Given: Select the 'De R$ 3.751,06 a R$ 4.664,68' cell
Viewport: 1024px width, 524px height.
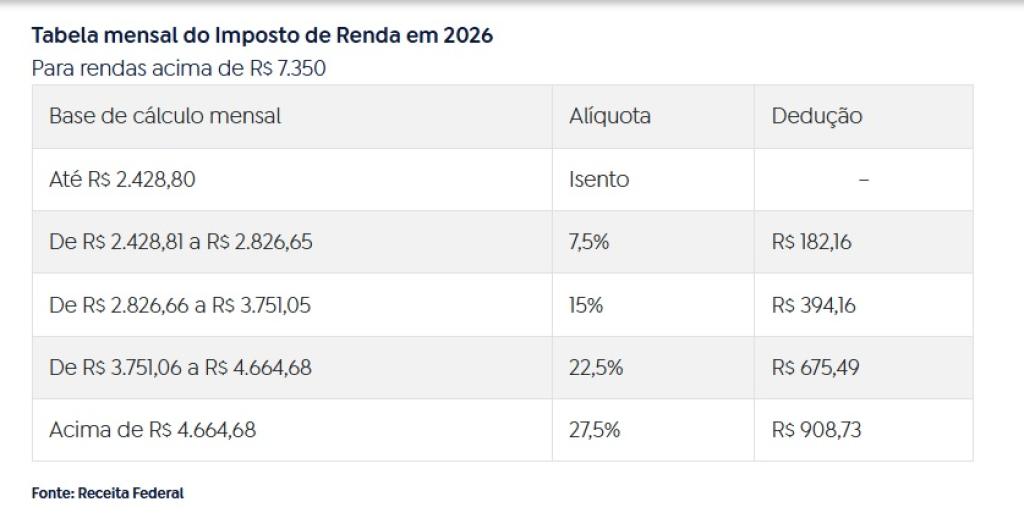Looking at the screenshot, I should pos(180,367).
